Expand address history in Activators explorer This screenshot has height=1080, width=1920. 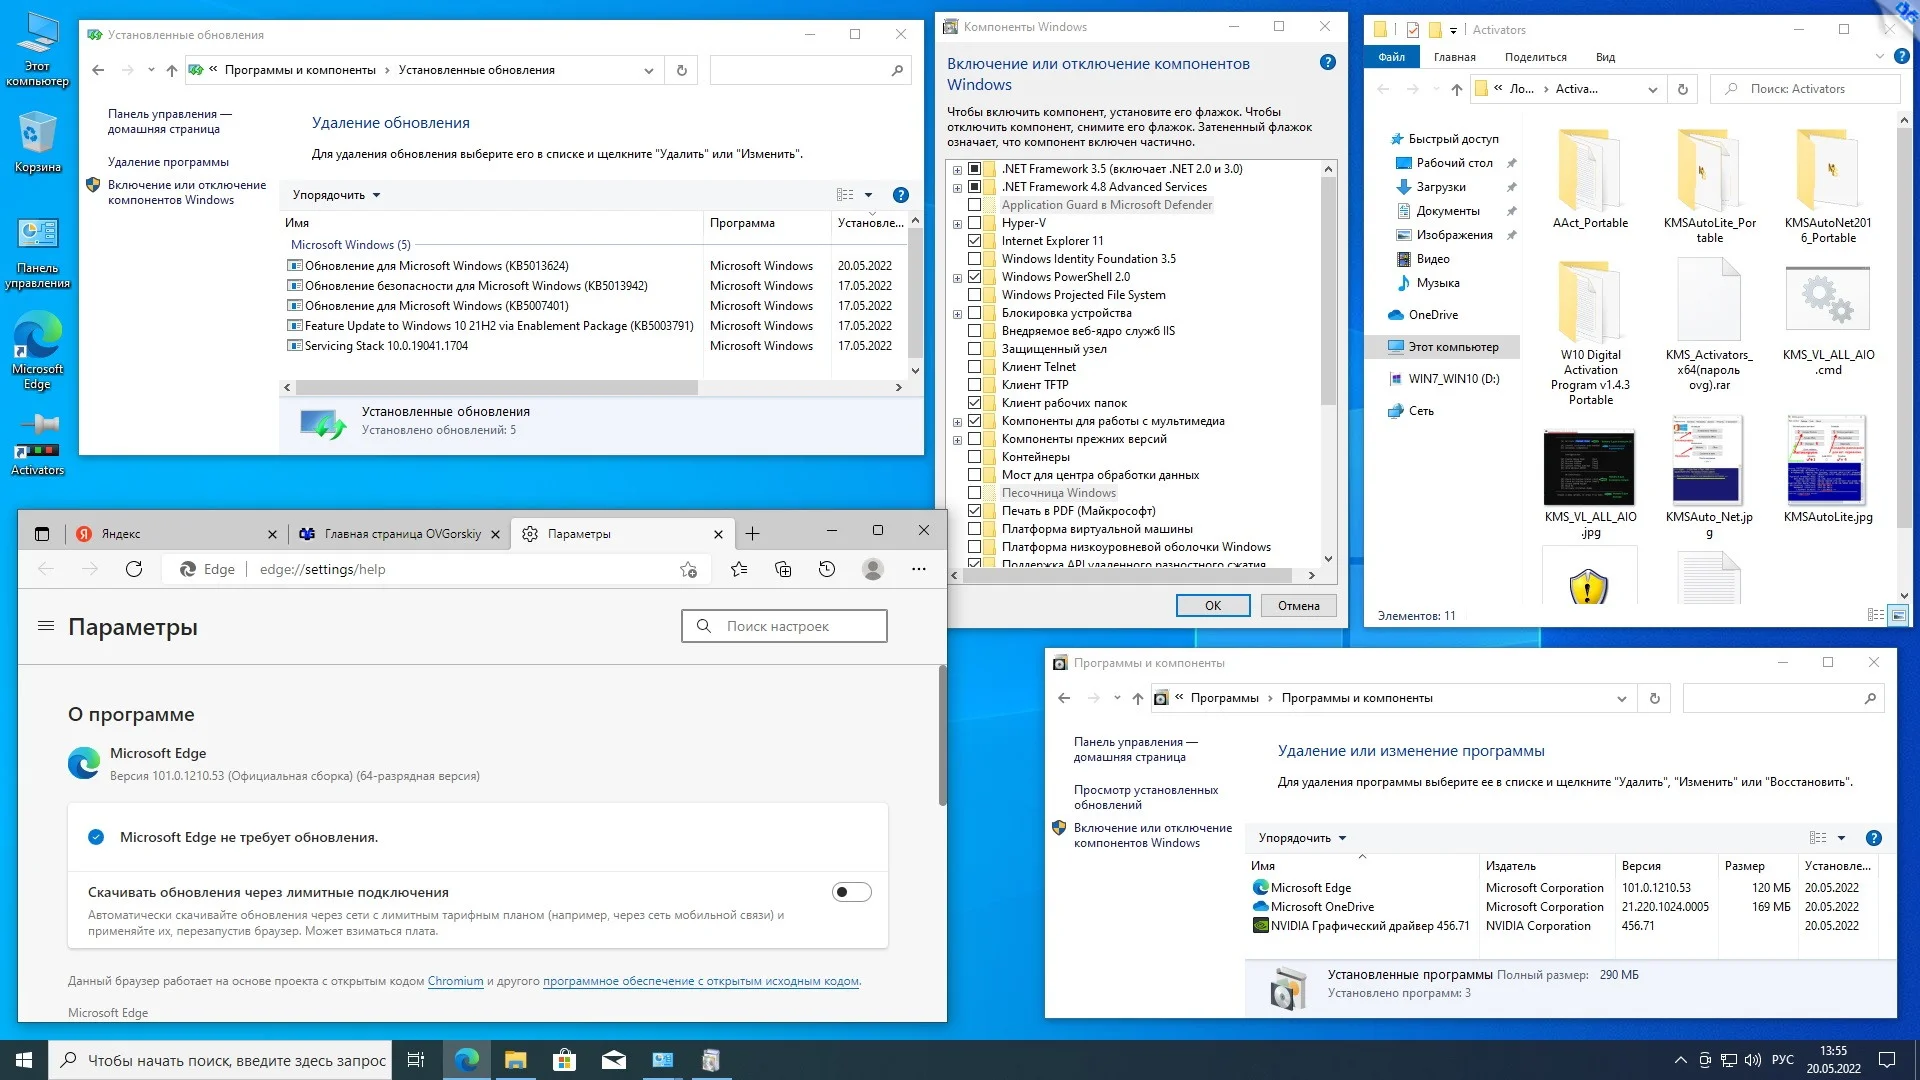coord(1652,89)
